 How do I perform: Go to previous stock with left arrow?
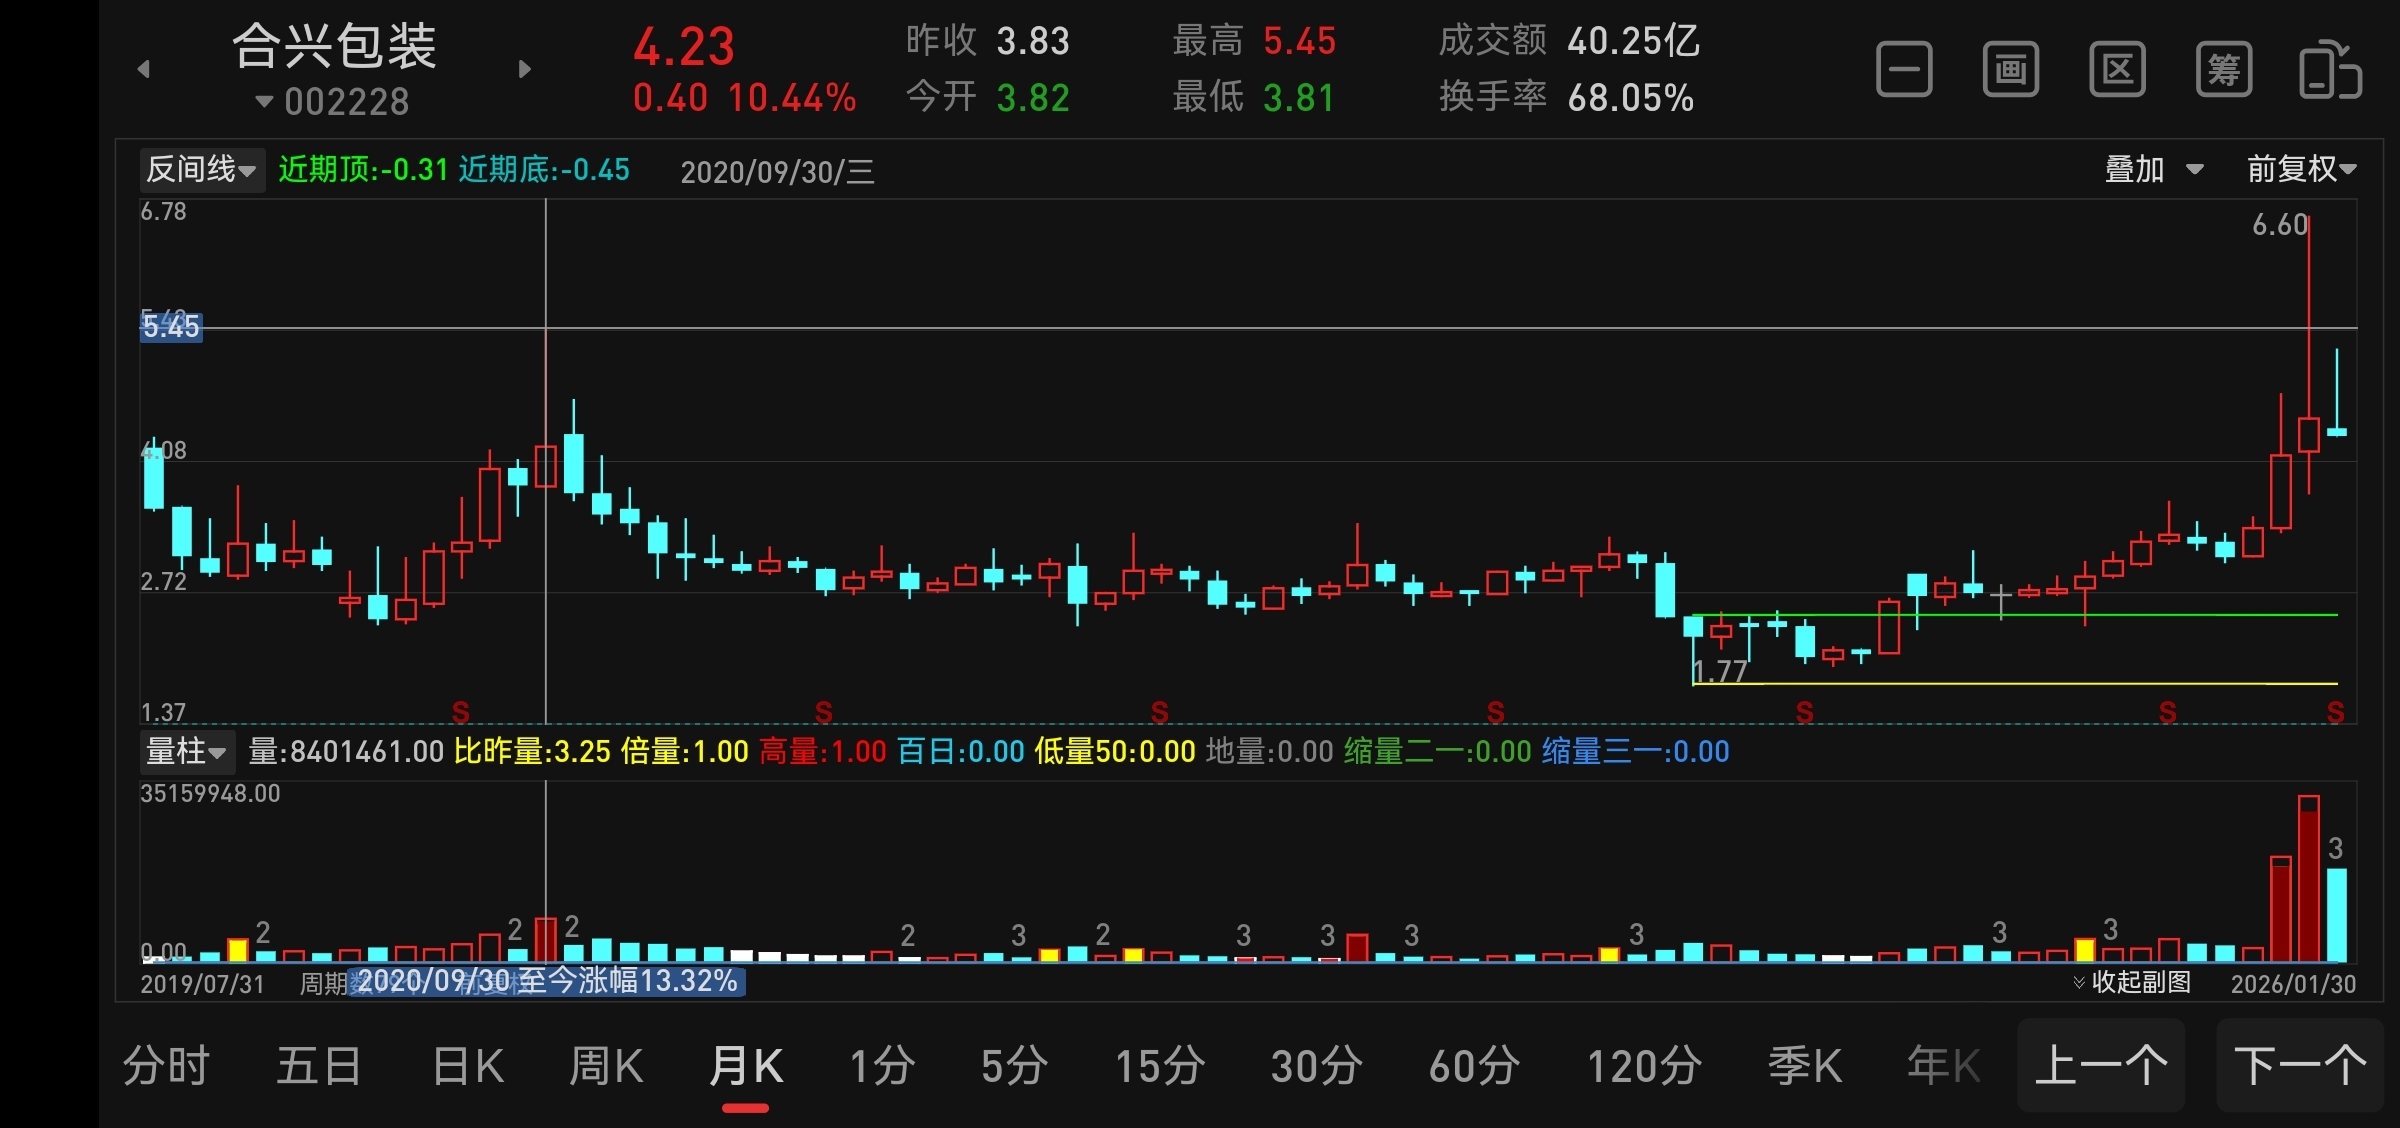tap(144, 69)
